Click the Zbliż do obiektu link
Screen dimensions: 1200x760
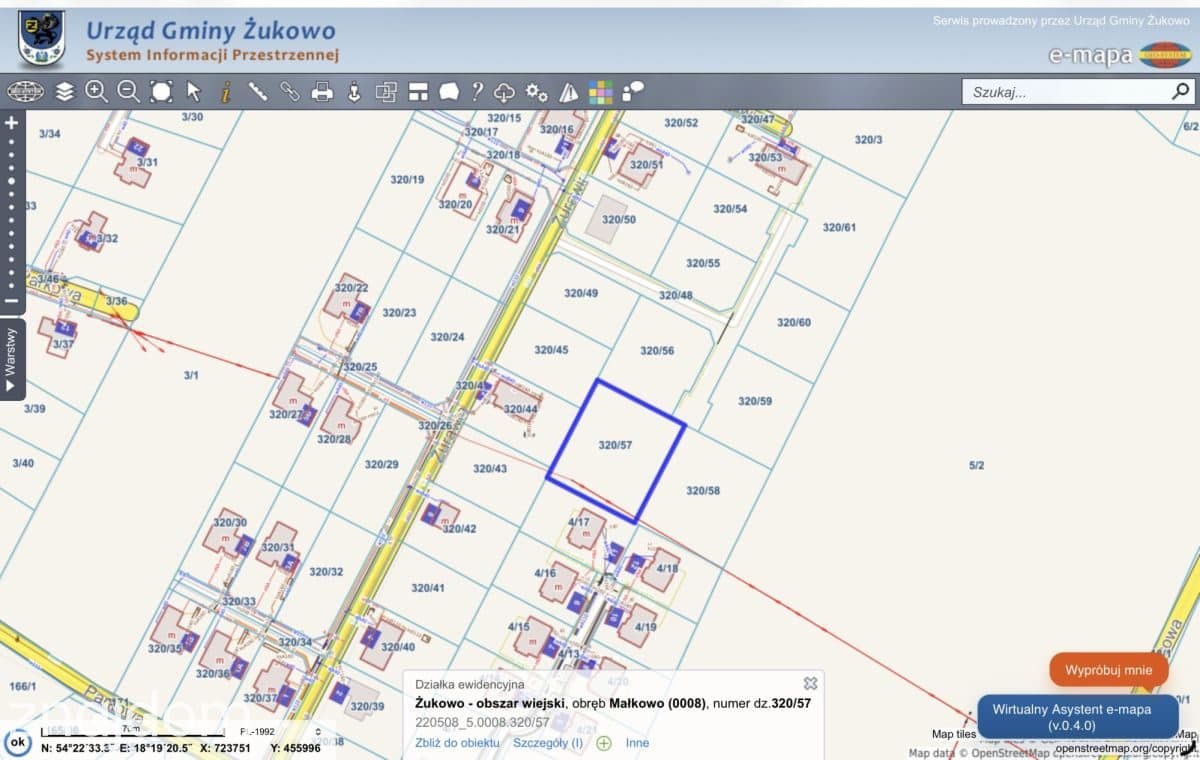click(457, 743)
